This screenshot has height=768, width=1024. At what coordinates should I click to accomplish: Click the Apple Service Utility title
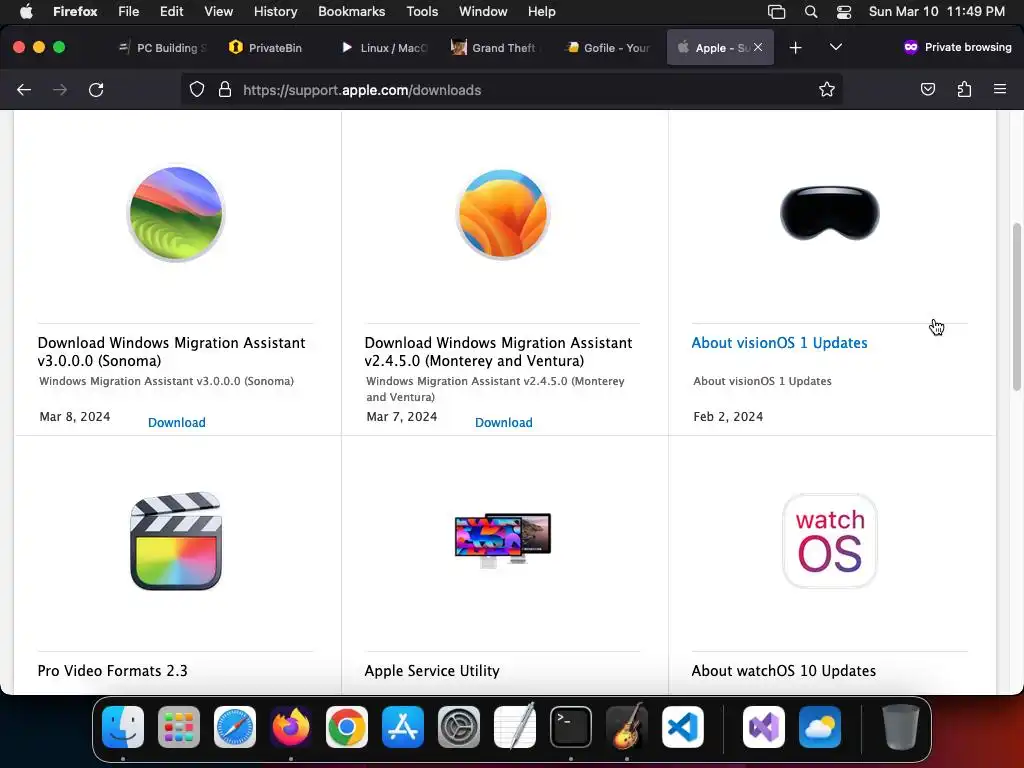[432, 671]
